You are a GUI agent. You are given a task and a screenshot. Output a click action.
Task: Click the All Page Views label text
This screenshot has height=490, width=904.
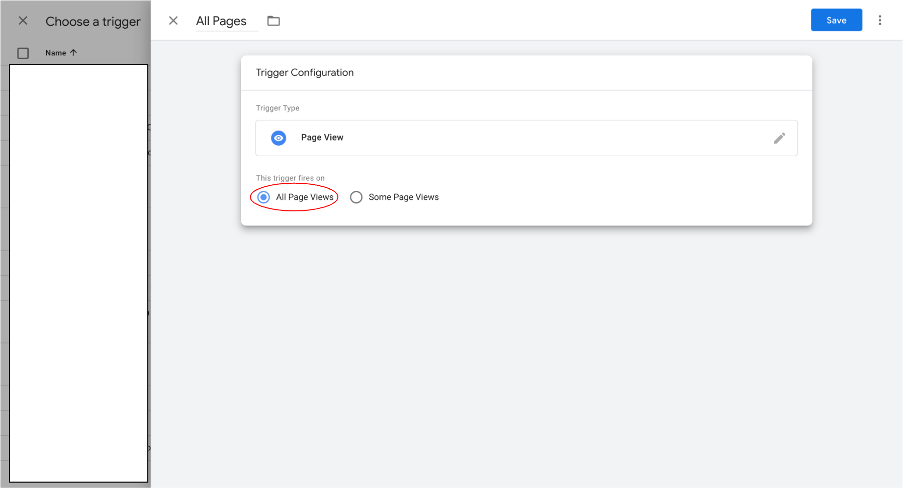(304, 197)
